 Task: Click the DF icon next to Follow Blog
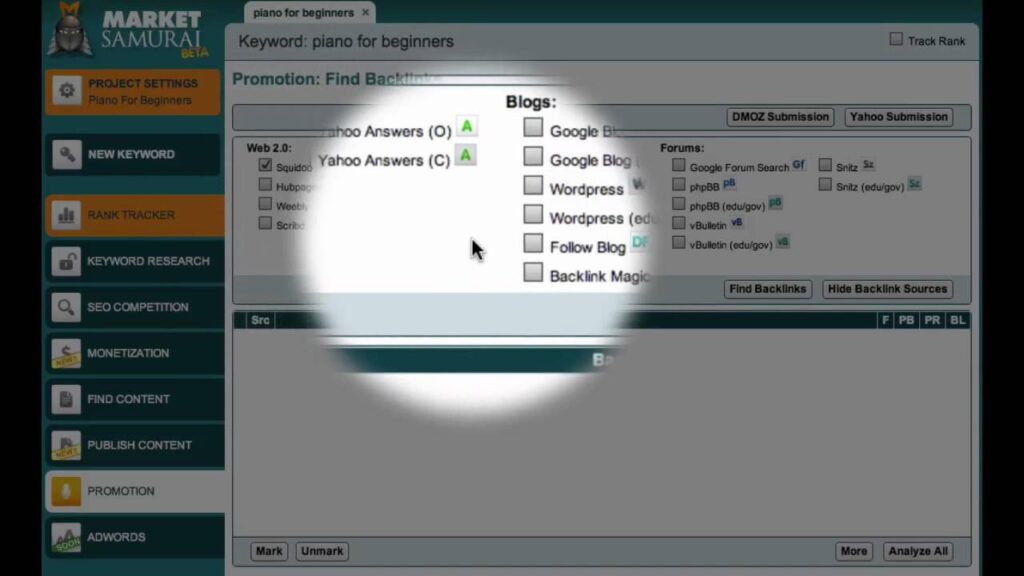pos(640,242)
